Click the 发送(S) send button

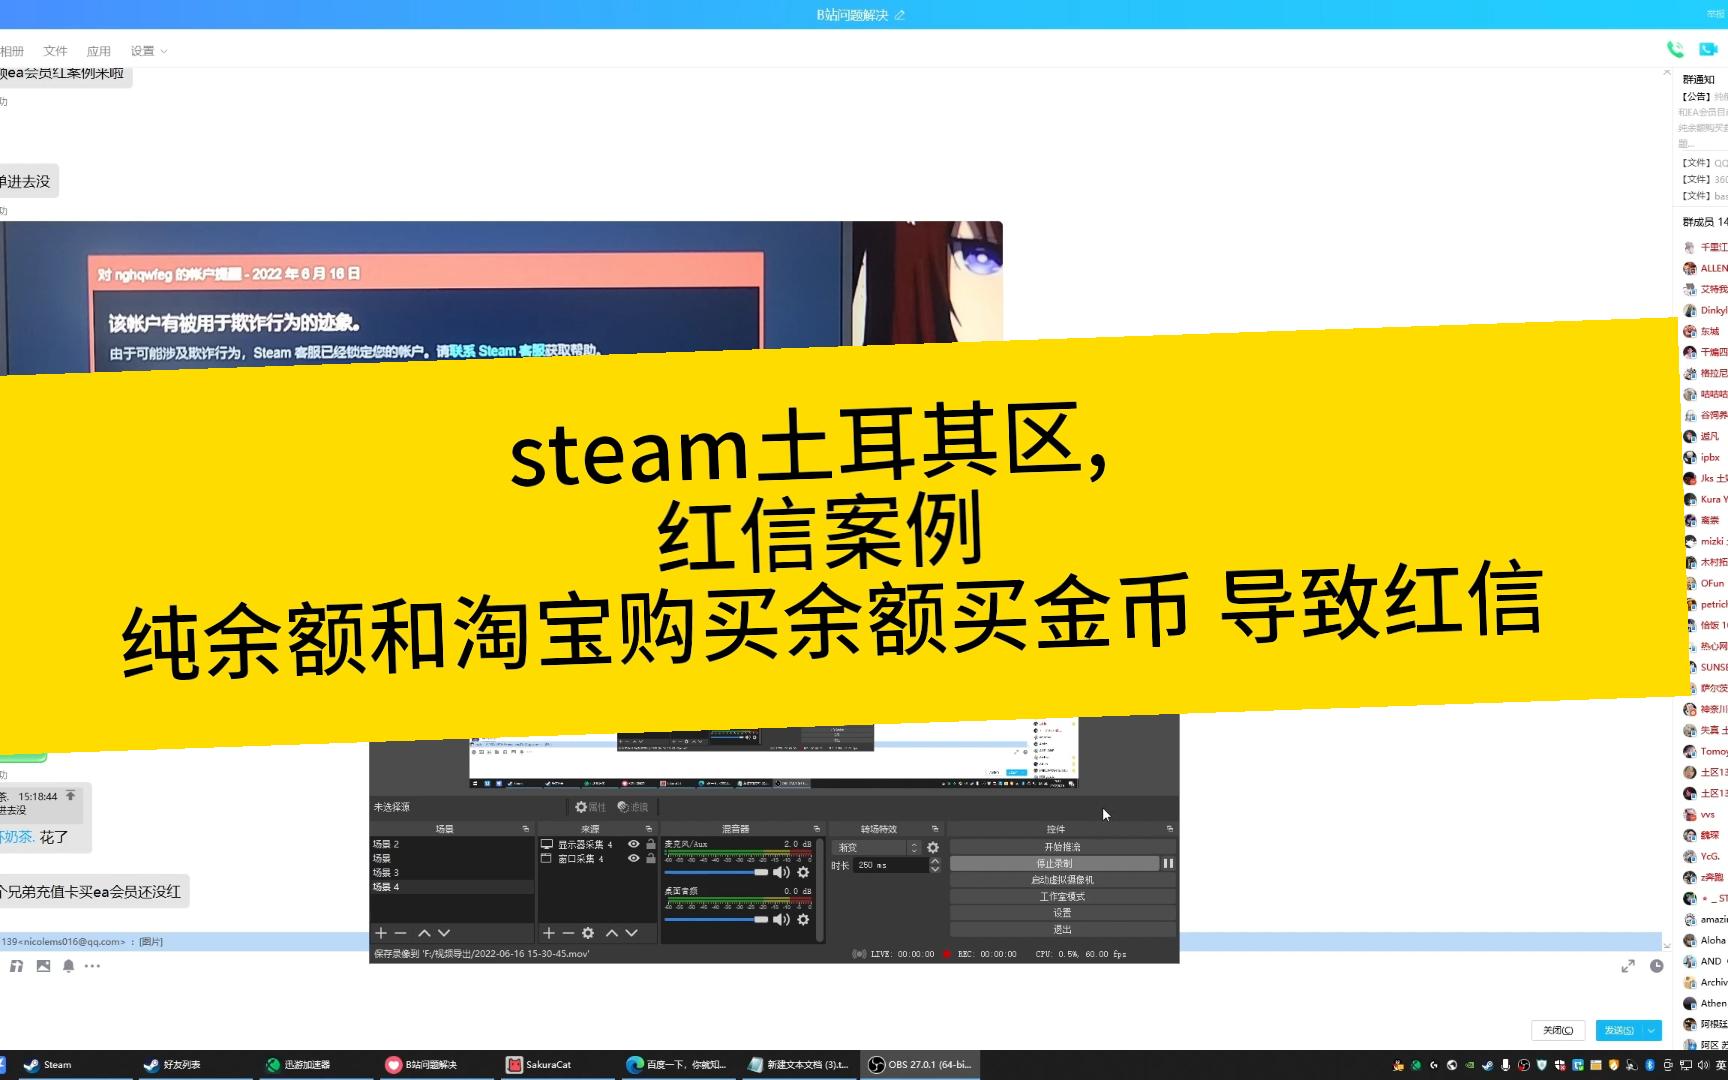click(1619, 1030)
